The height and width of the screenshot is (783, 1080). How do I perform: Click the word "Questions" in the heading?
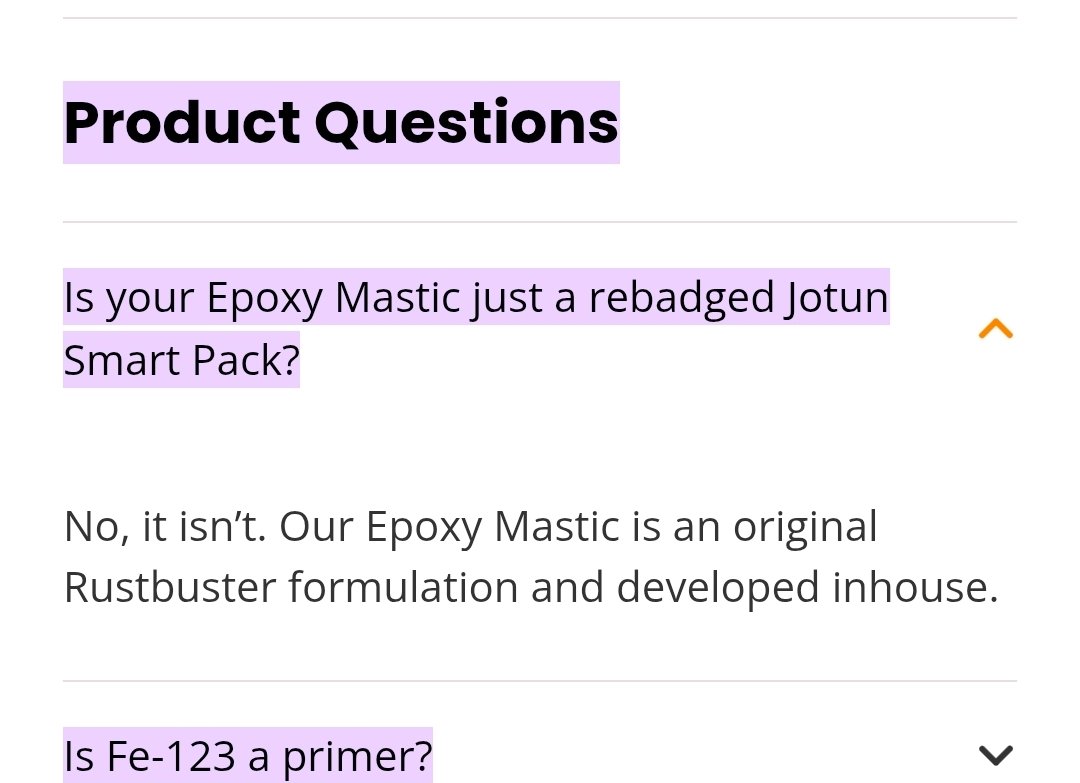[467, 123]
